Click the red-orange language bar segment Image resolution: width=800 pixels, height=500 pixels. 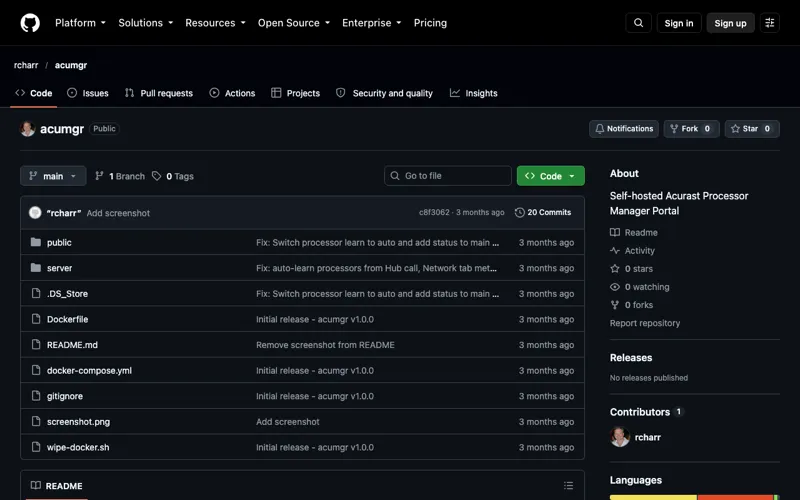click(735, 497)
